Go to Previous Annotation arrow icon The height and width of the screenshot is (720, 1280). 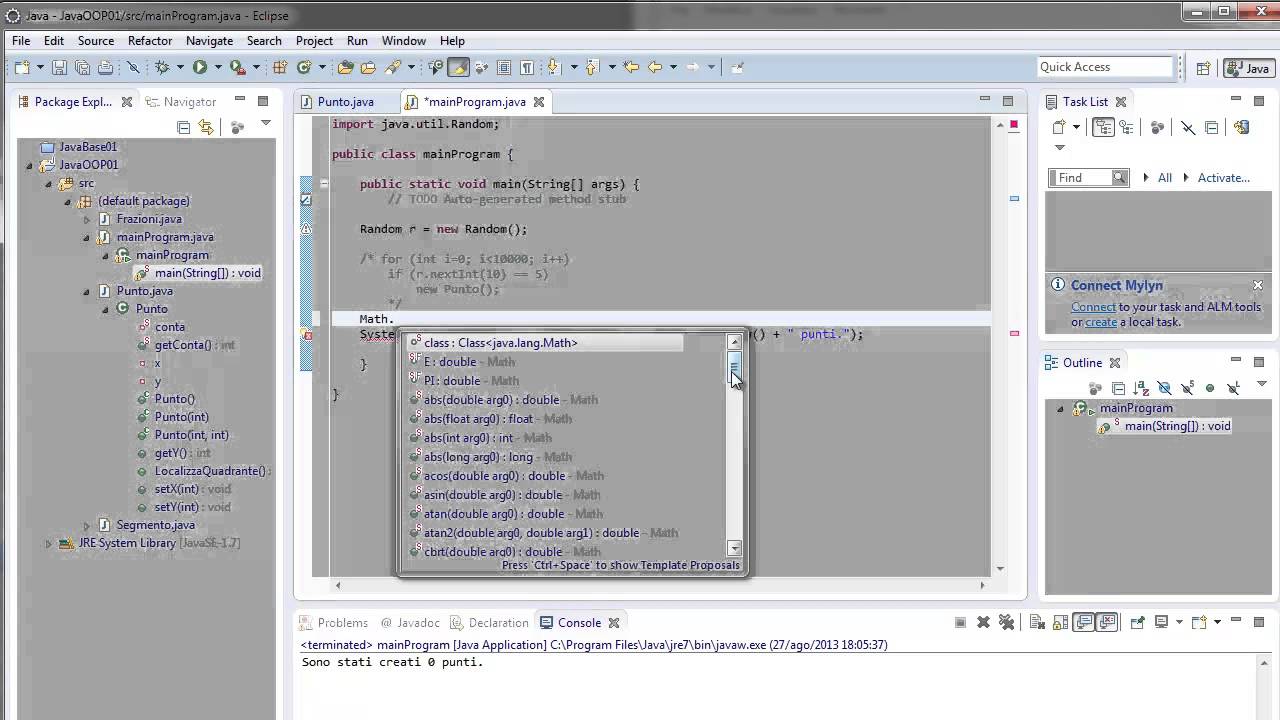592,67
